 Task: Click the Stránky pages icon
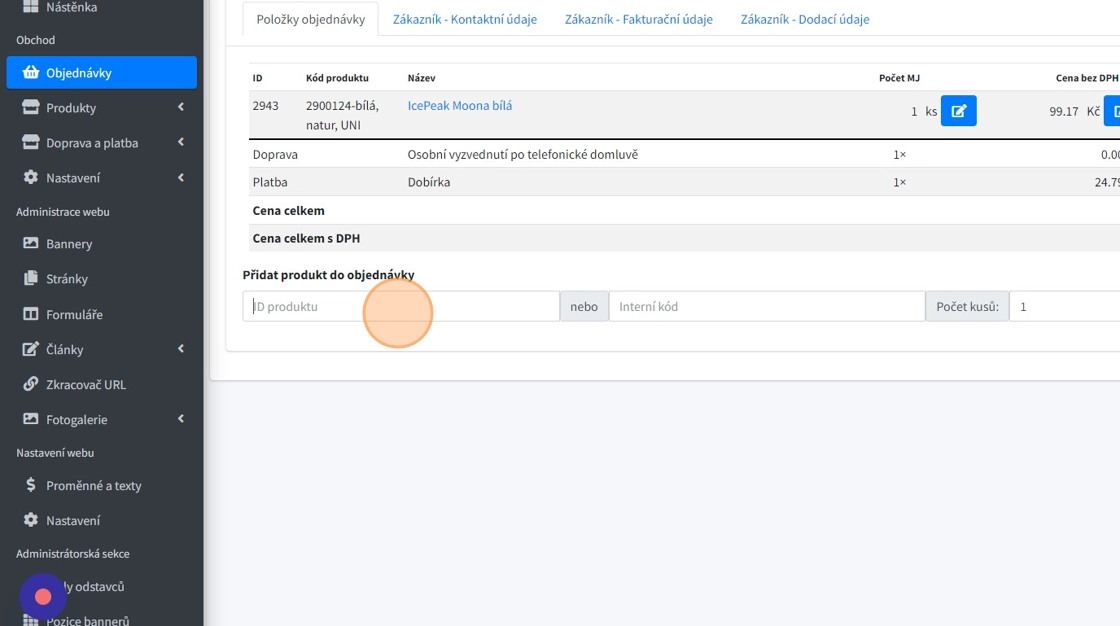30,279
